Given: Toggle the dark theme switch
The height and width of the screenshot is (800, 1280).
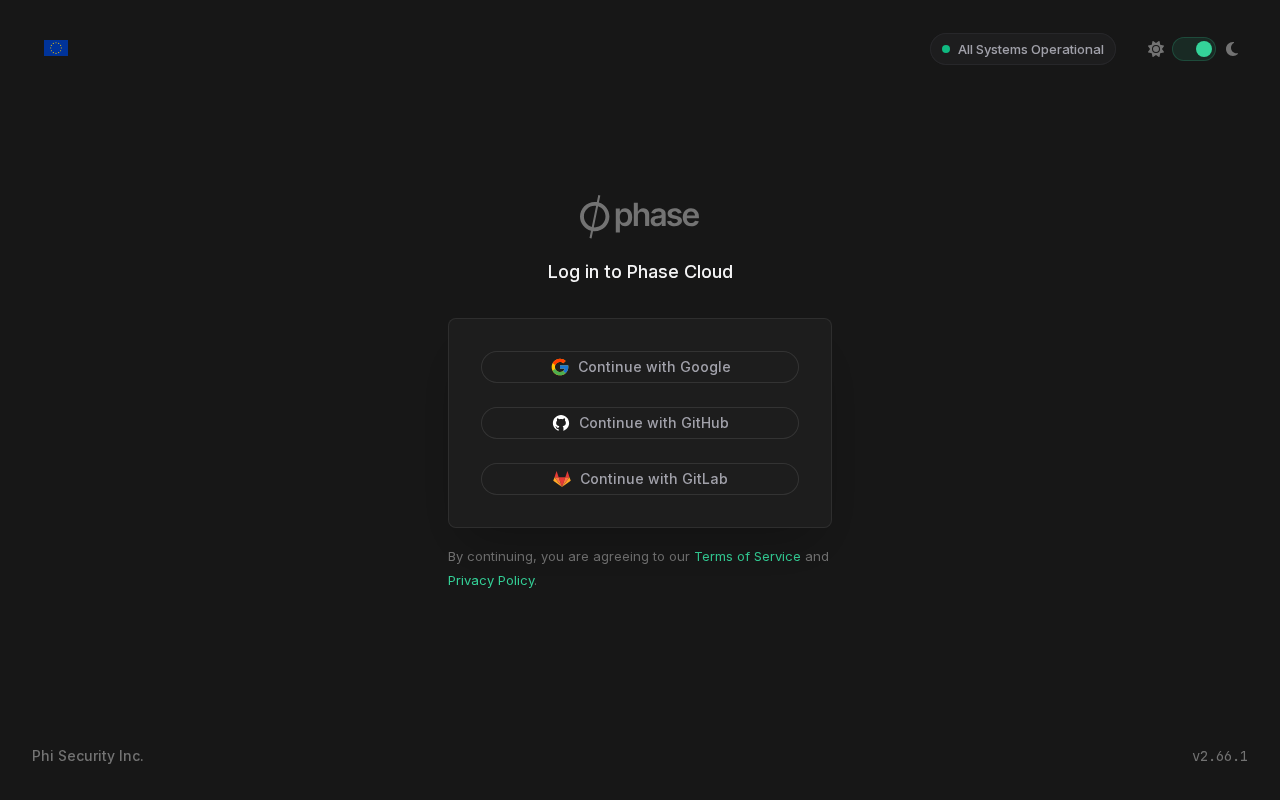Looking at the screenshot, I should 1194,49.
